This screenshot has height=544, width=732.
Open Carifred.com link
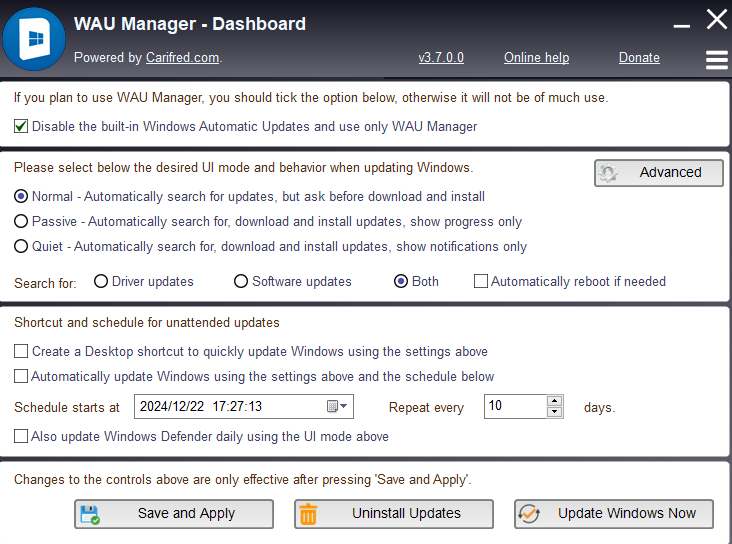pos(183,57)
